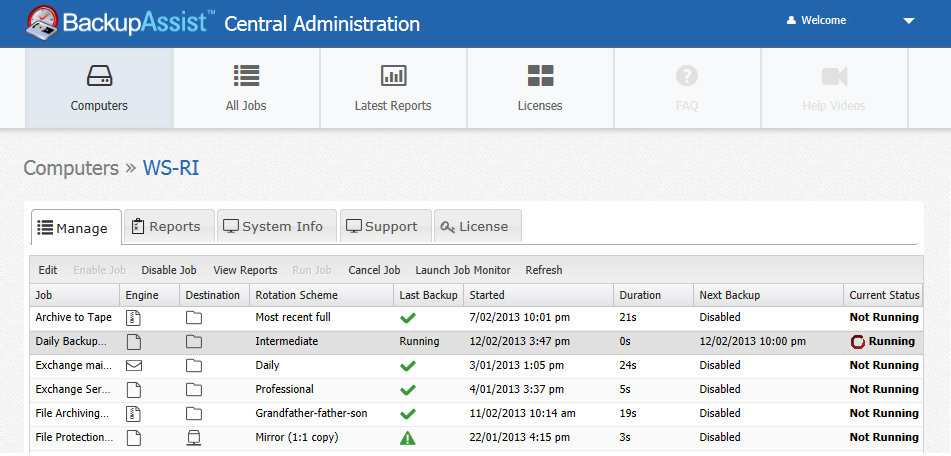Click Exchange Server destination folder icon

tap(193, 389)
